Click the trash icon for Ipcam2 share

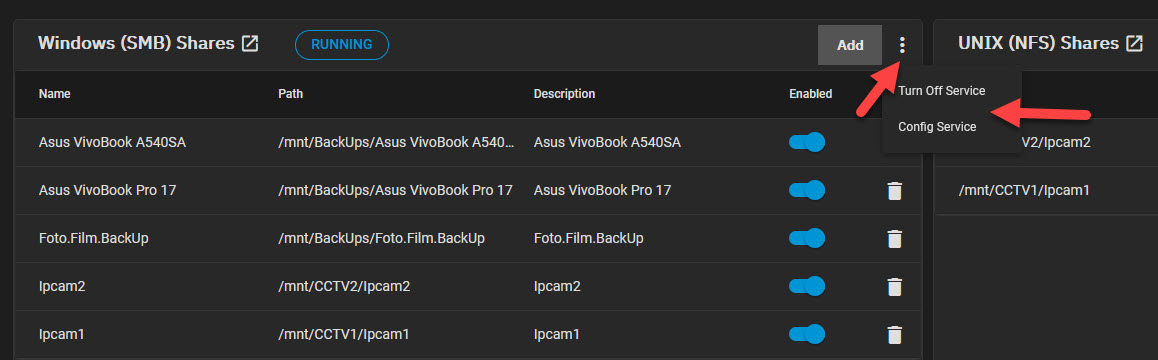click(894, 287)
